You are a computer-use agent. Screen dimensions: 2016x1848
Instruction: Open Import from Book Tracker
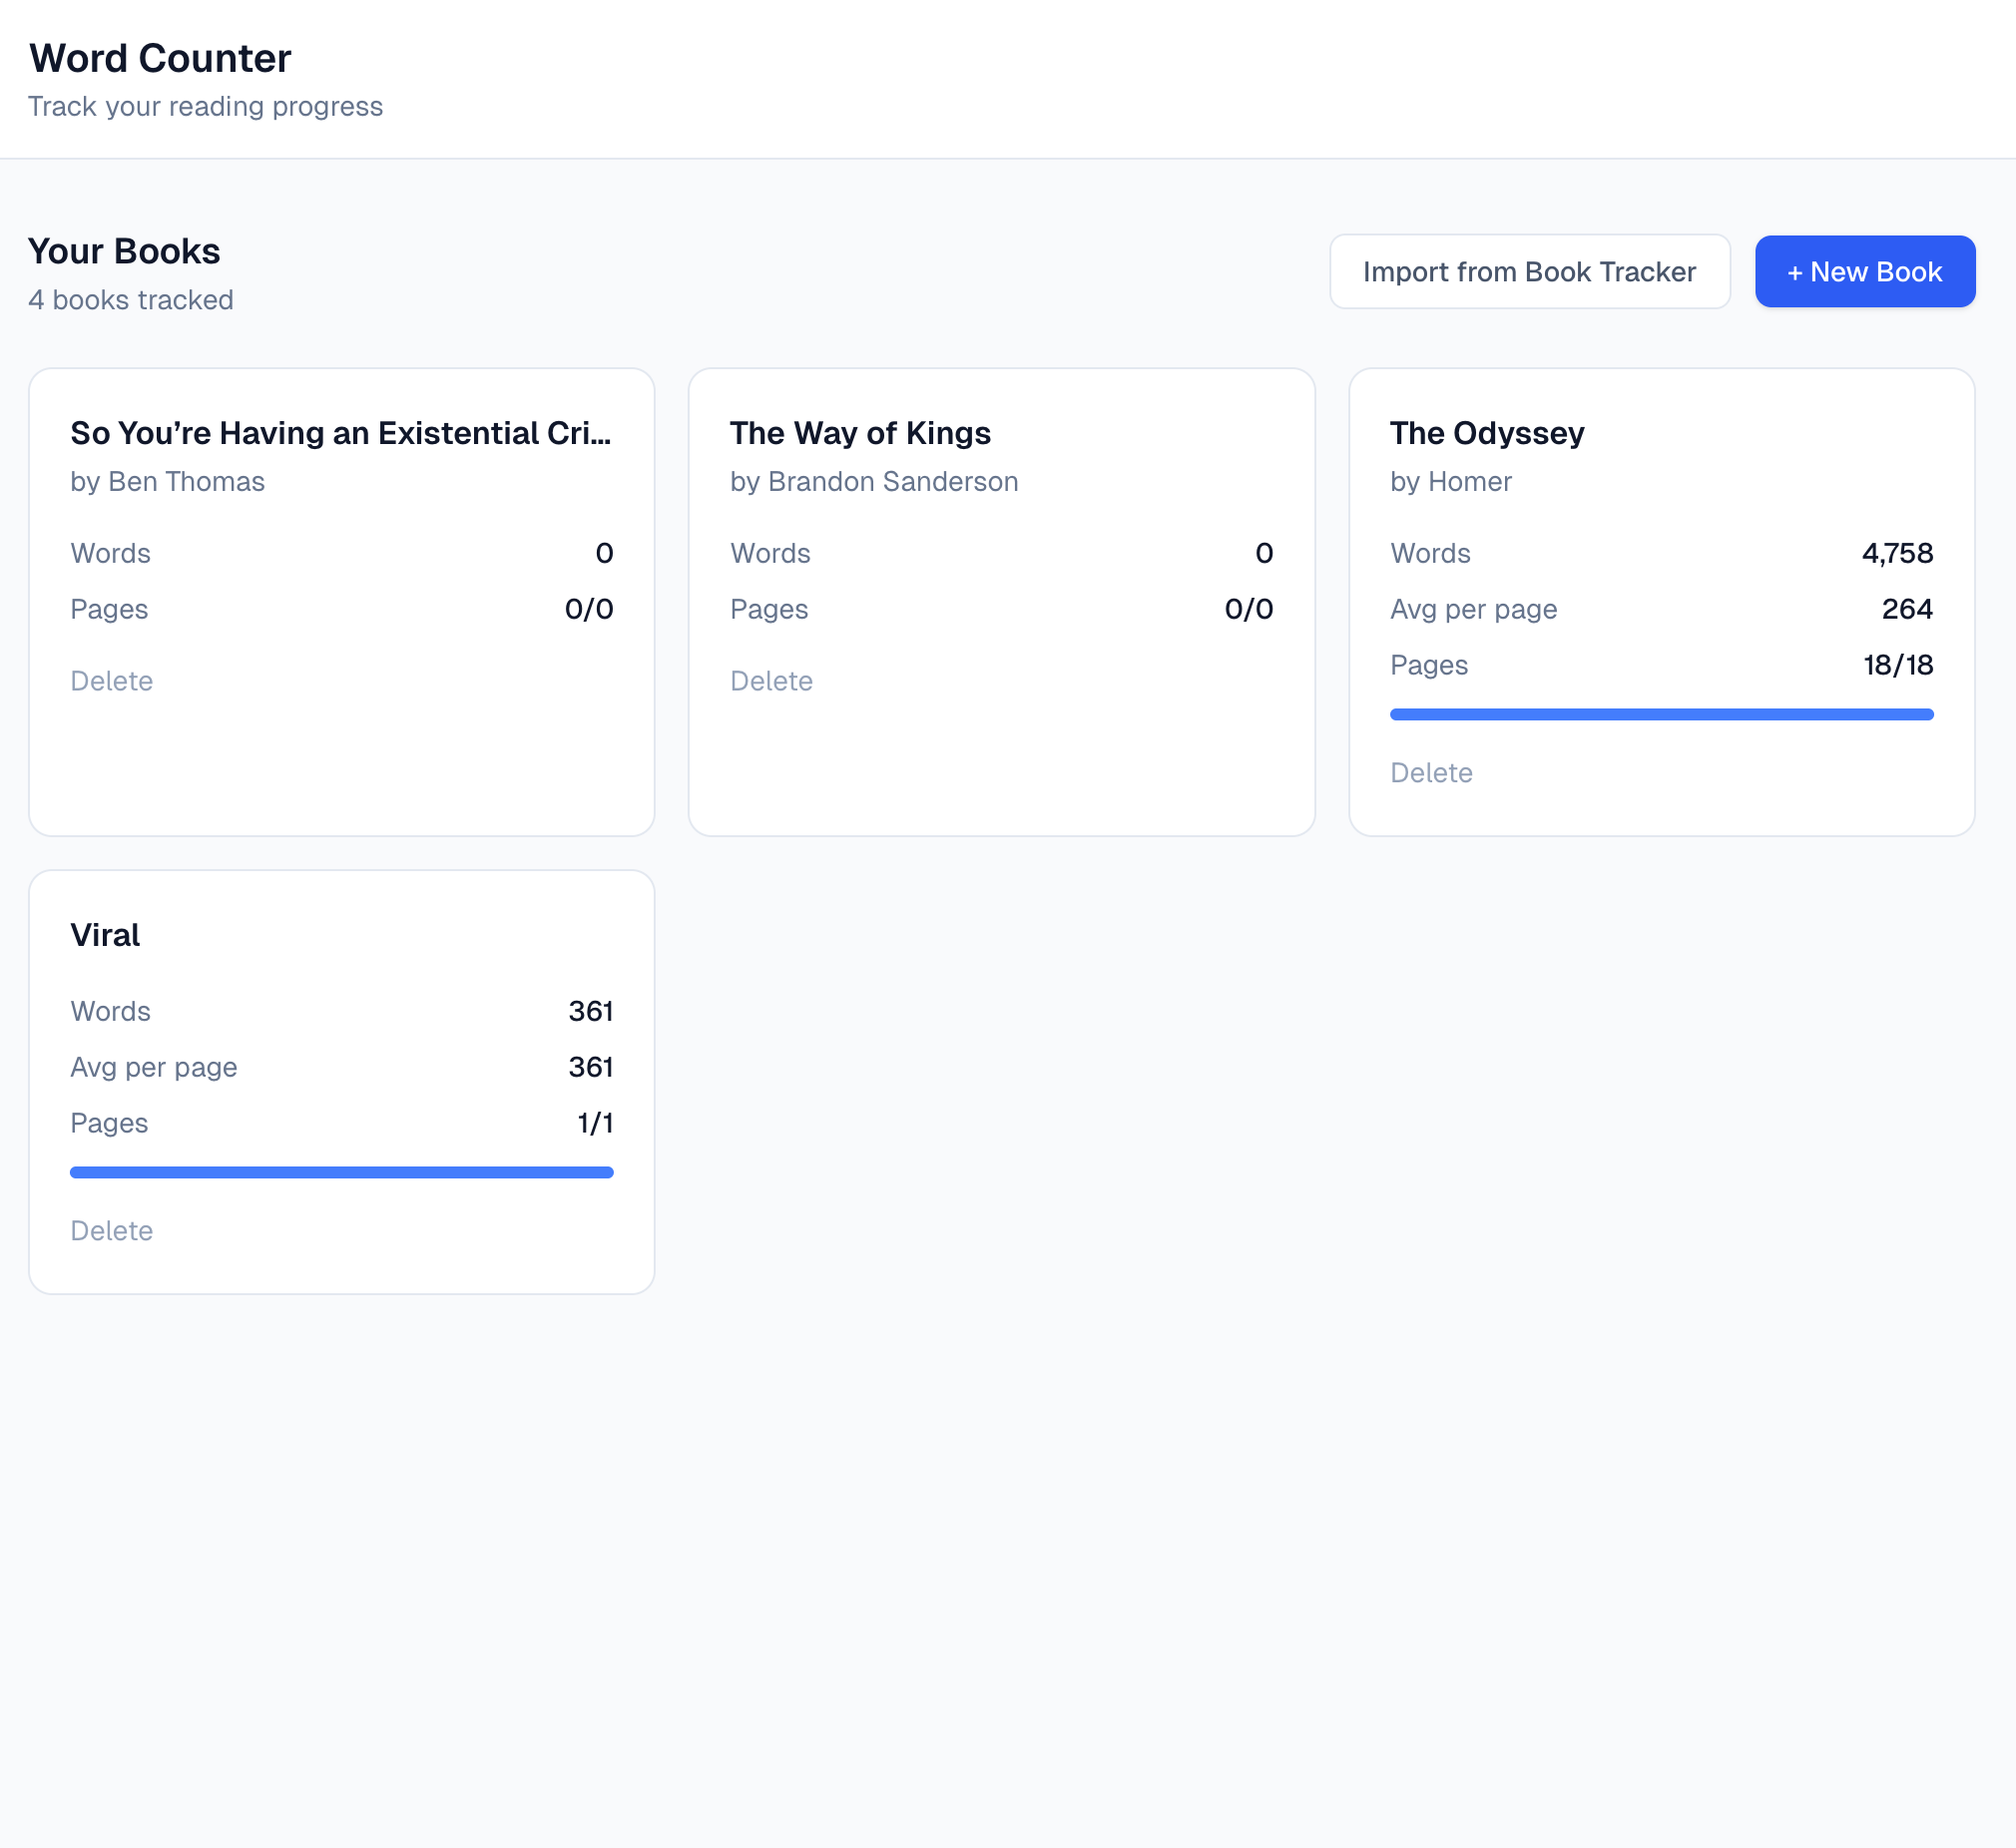coord(1529,272)
